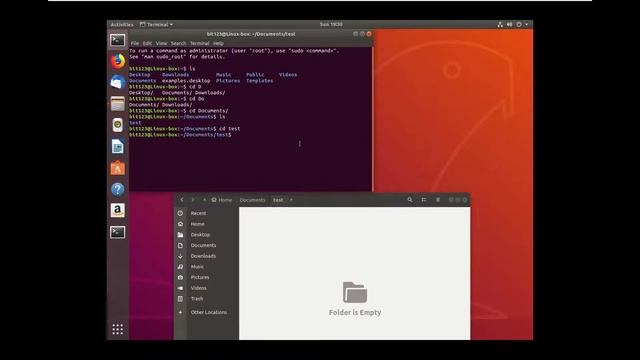Select Pictures in Files sidebar
The image size is (640, 360).
pyautogui.click(x=200, y=277)
